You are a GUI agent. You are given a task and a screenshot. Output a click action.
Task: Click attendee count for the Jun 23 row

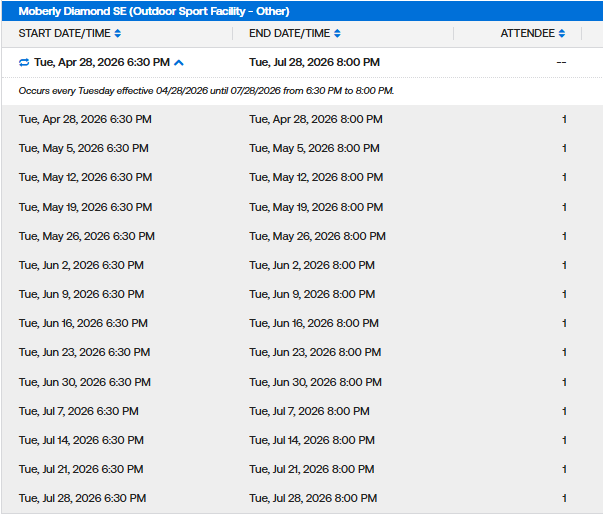pyautogui.click(x=564, y=352)
